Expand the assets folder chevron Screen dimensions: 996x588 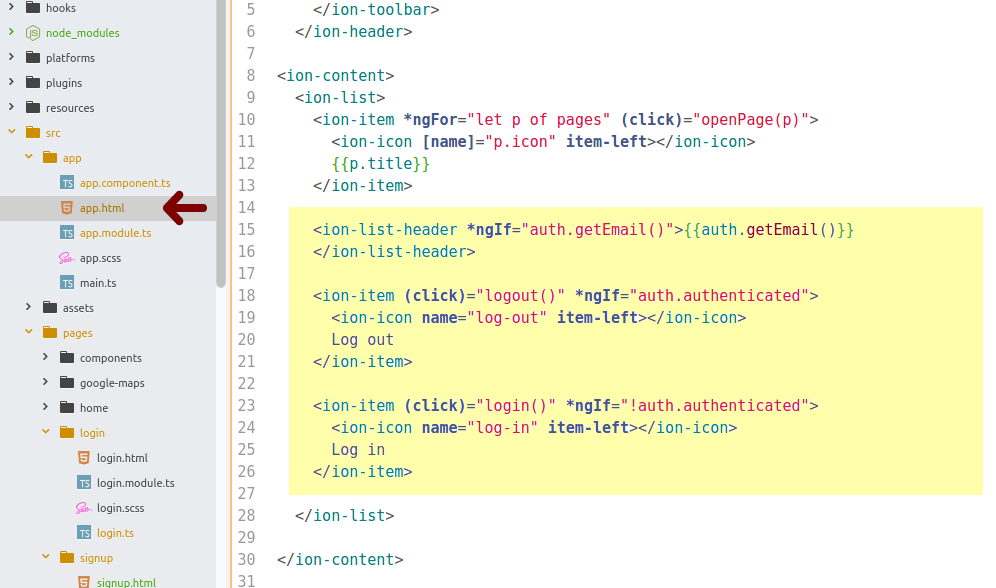(29, 307)
